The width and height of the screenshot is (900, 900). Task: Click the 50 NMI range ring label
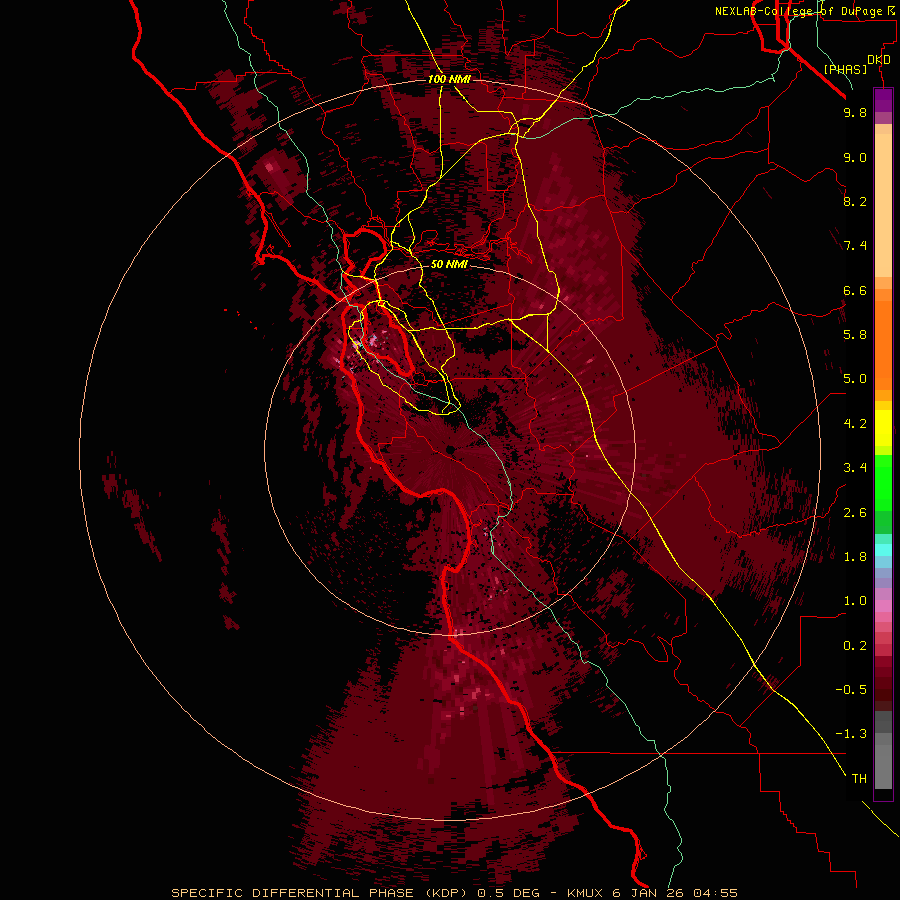pos(449,265)
